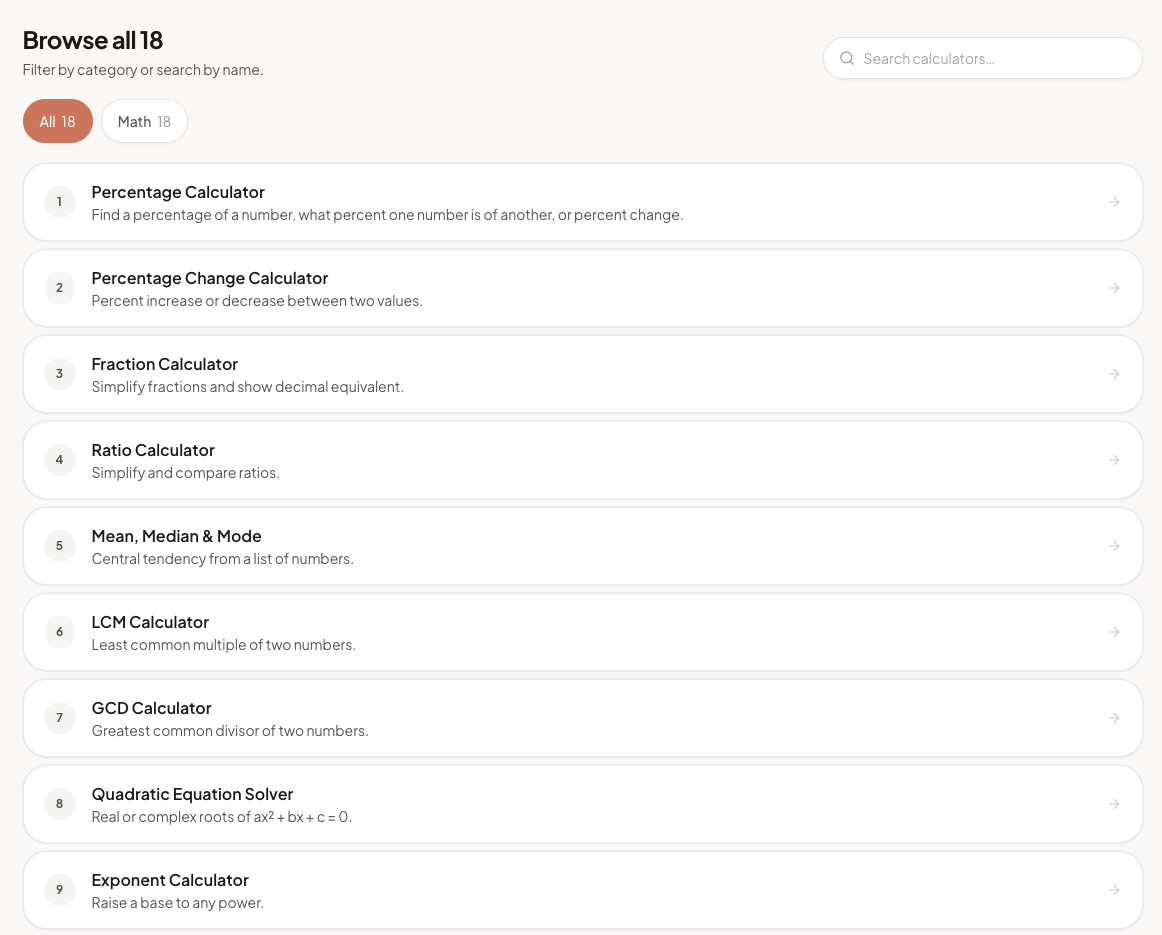Open the LCM Calculator

[582, 632]
